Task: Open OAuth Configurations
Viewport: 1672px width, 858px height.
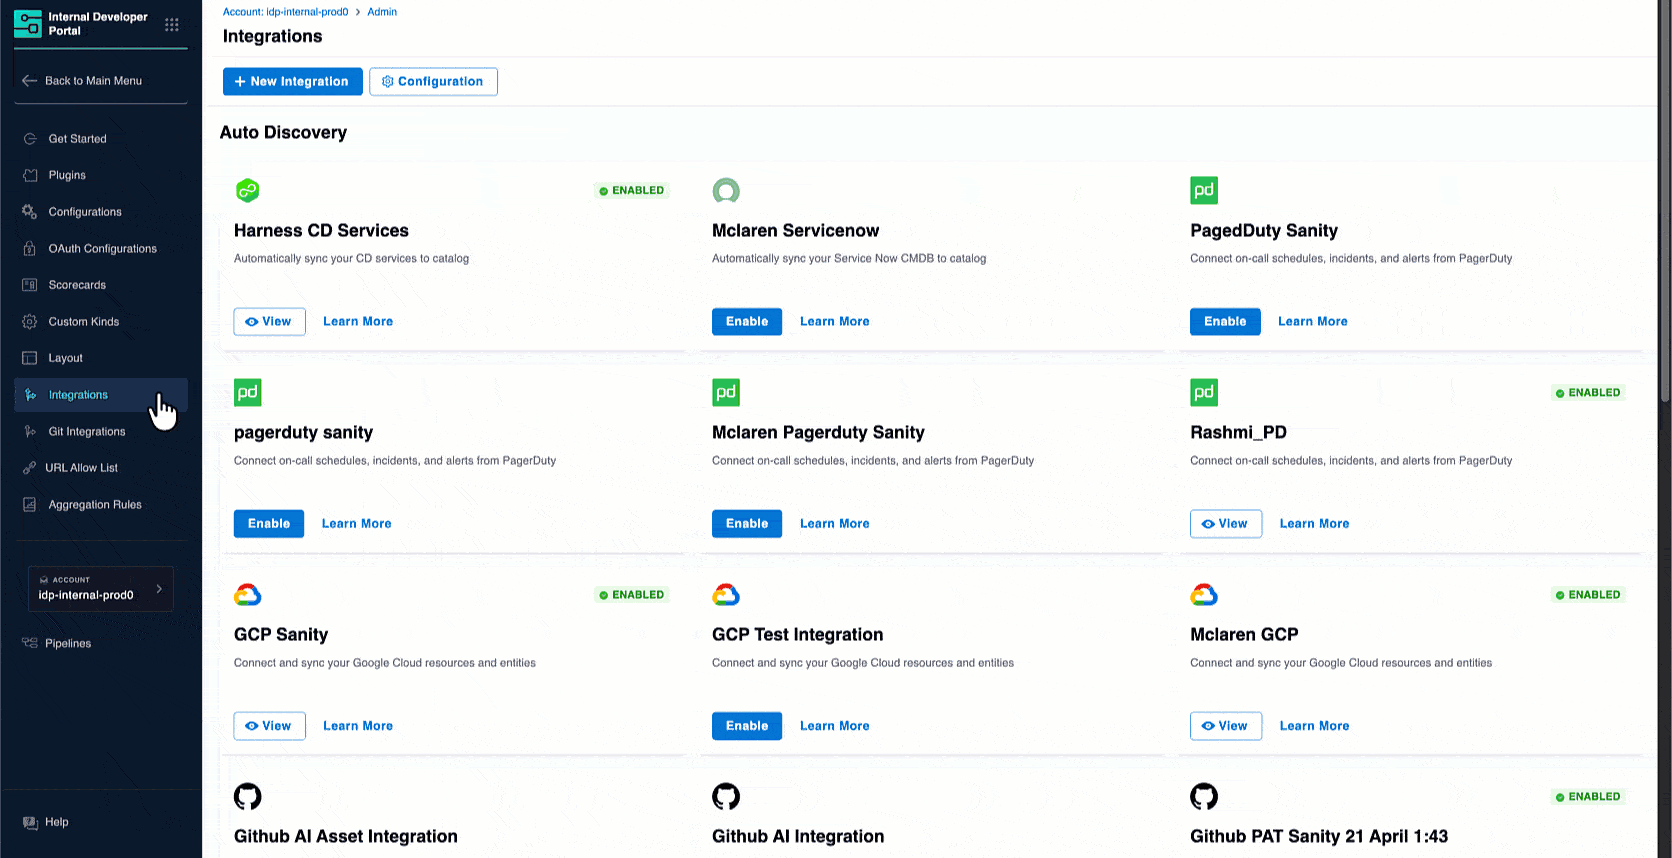Action: click(102, 249)
